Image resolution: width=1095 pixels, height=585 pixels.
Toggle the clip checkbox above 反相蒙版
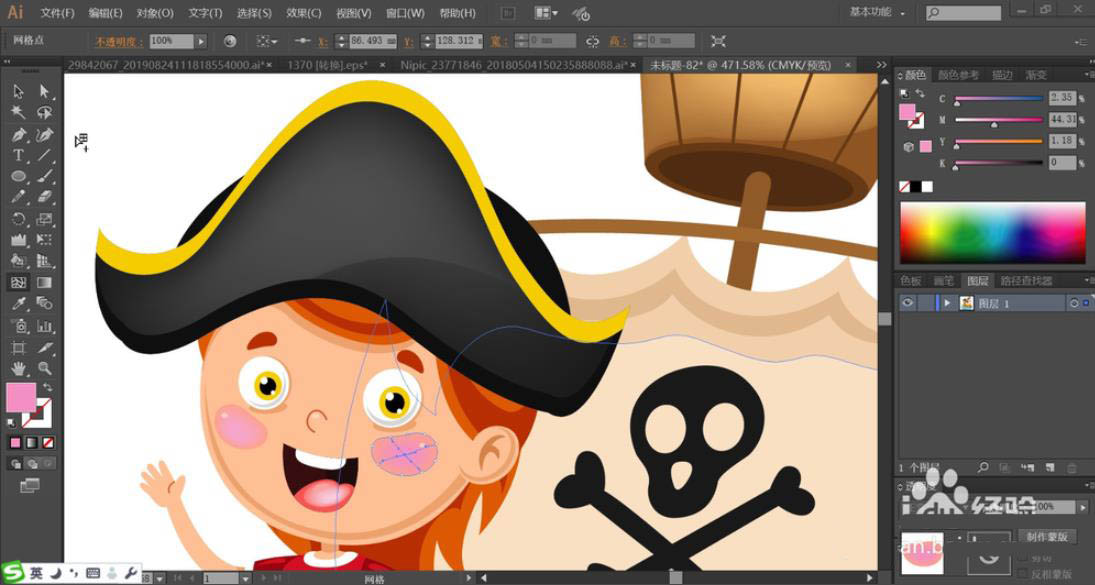click(x=1024, y=558)
